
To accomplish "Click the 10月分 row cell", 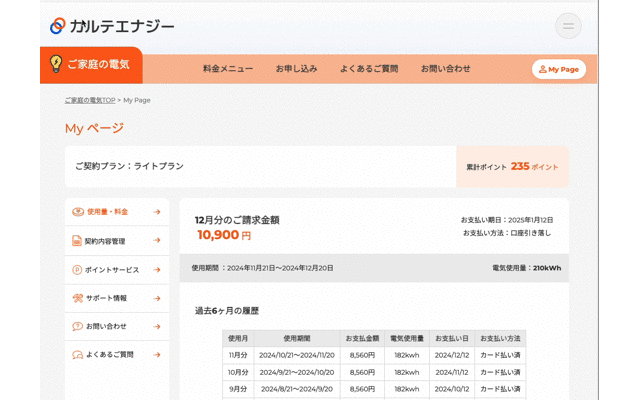I will 238,372.
